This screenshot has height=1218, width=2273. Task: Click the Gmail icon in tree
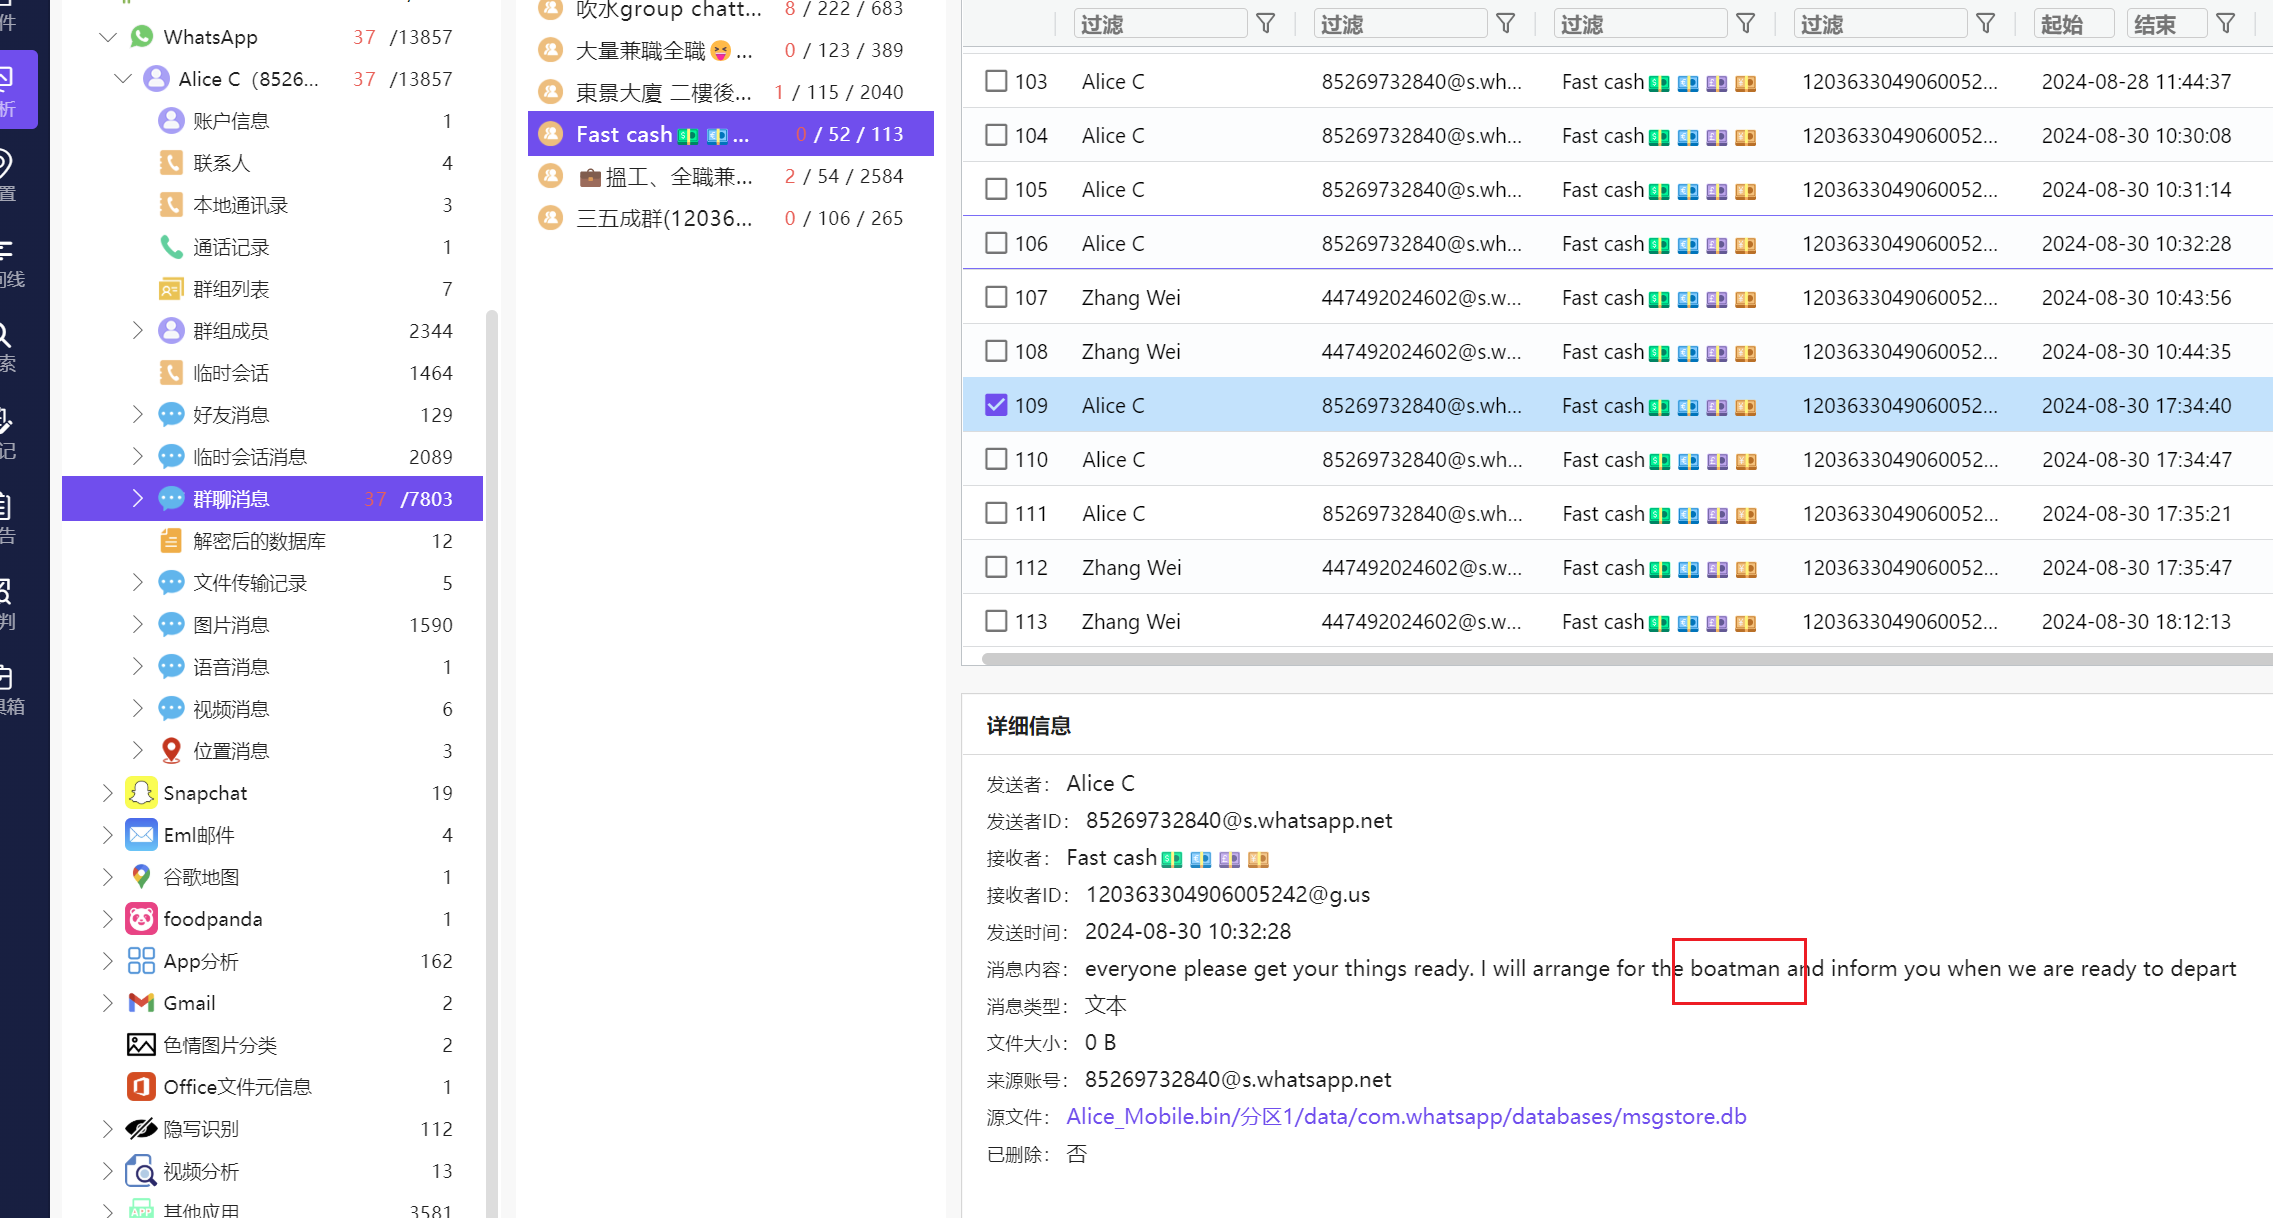pos(141,1003)
